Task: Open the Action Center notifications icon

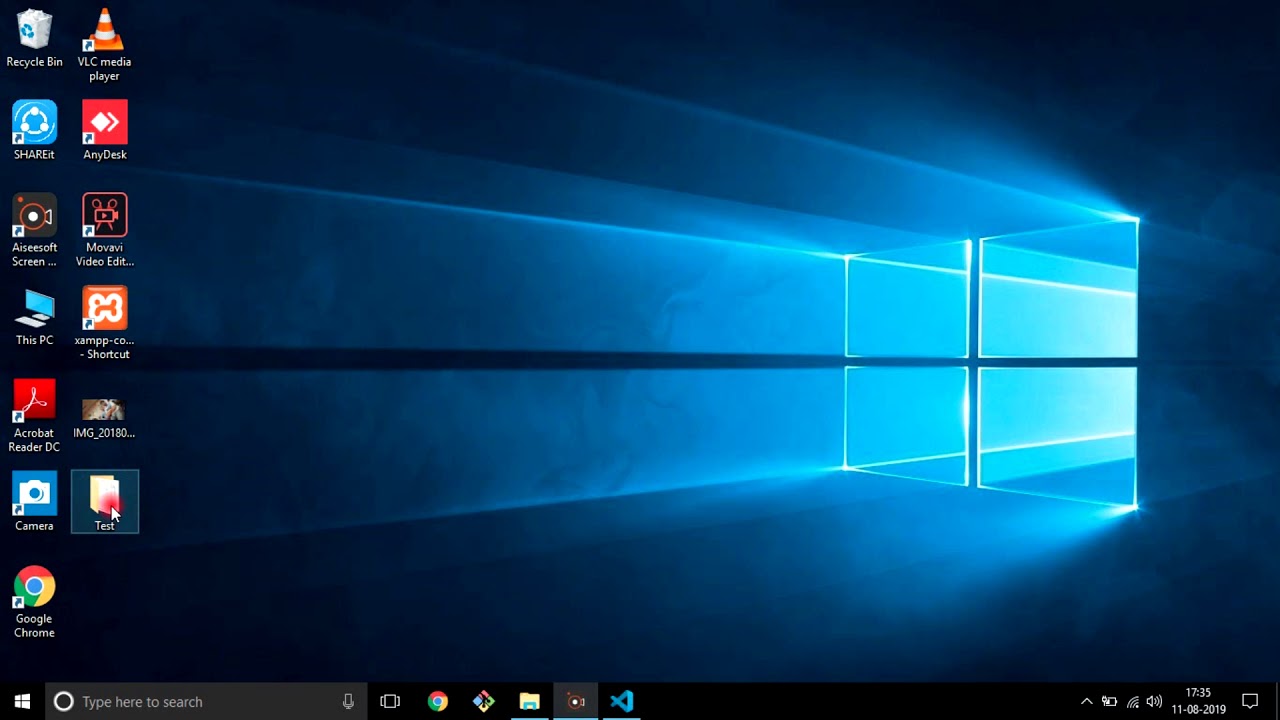Action: pos(1250,701)
